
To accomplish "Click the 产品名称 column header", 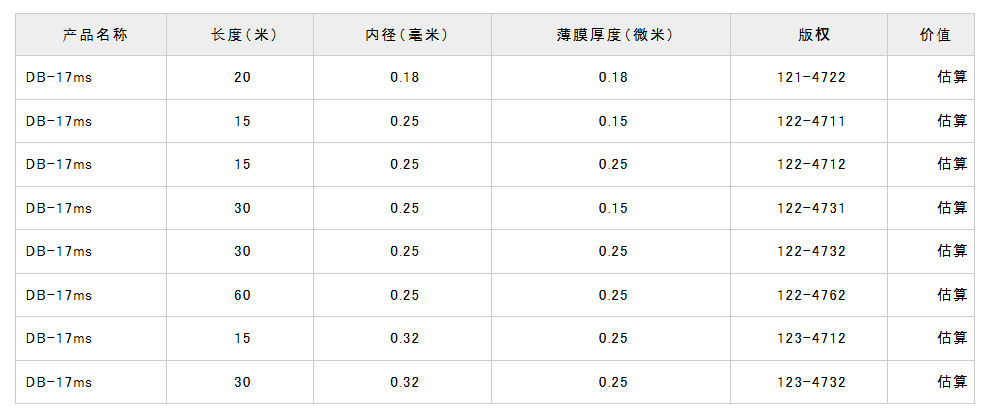I will click(95, 35).
